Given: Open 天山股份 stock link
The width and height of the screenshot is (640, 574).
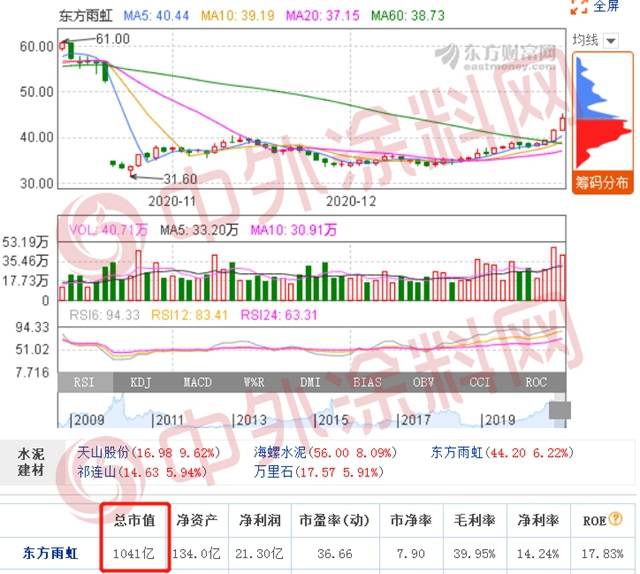Looking at the screenshot, I should (x=103, y=452).
